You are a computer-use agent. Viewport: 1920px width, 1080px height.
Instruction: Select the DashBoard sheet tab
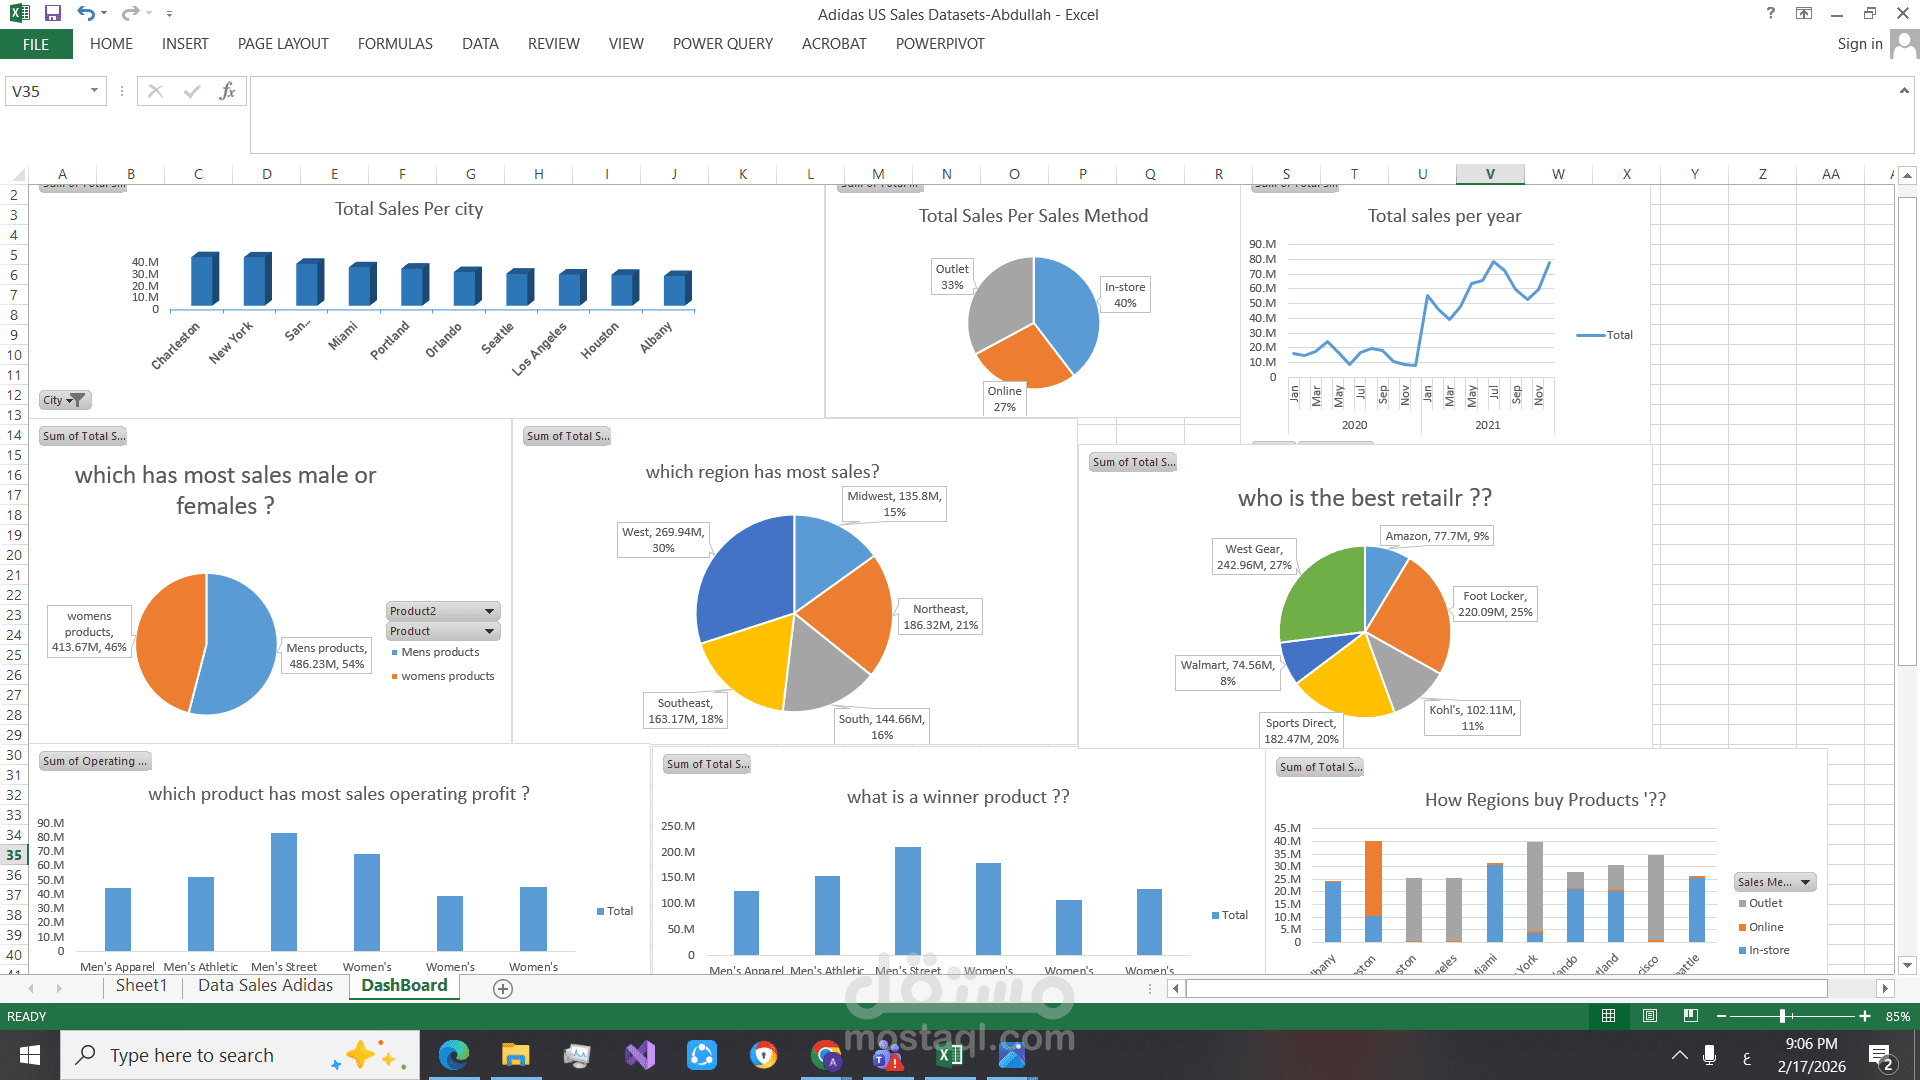coord(404,986)
